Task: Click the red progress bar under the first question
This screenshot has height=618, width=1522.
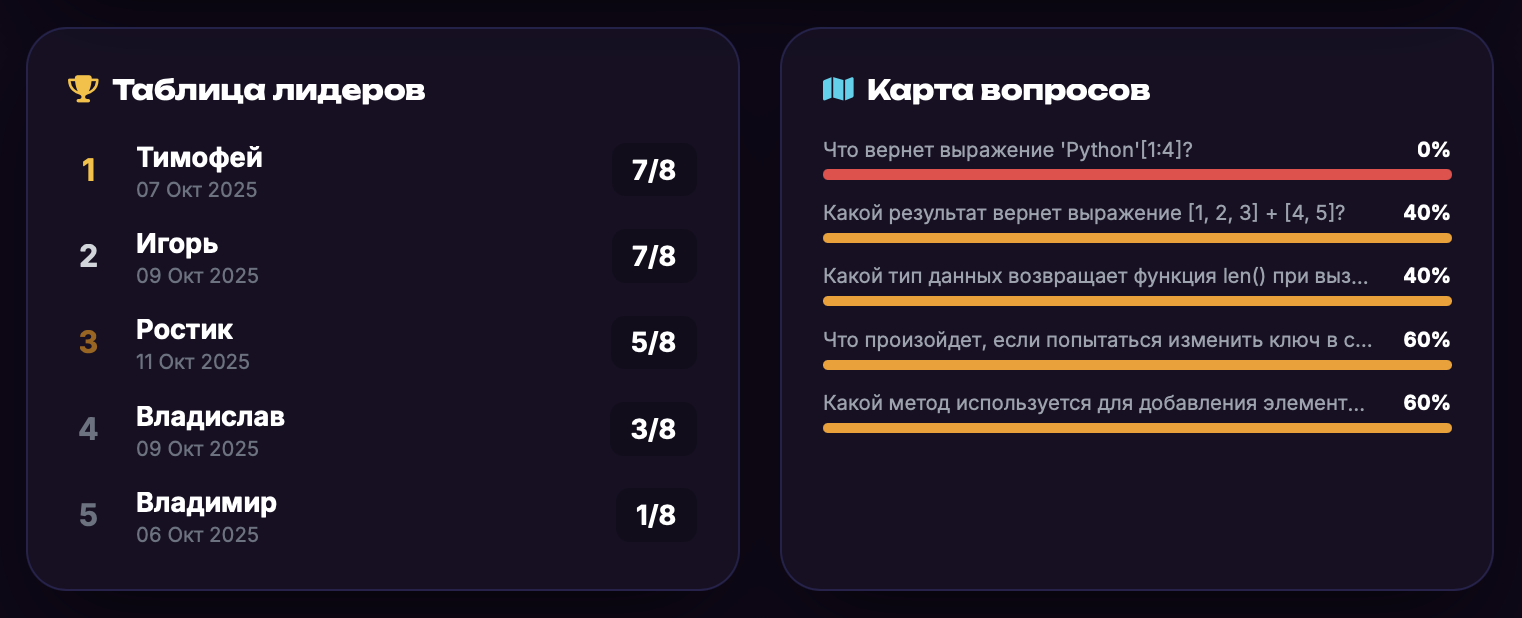Action: click(1137, 173)
